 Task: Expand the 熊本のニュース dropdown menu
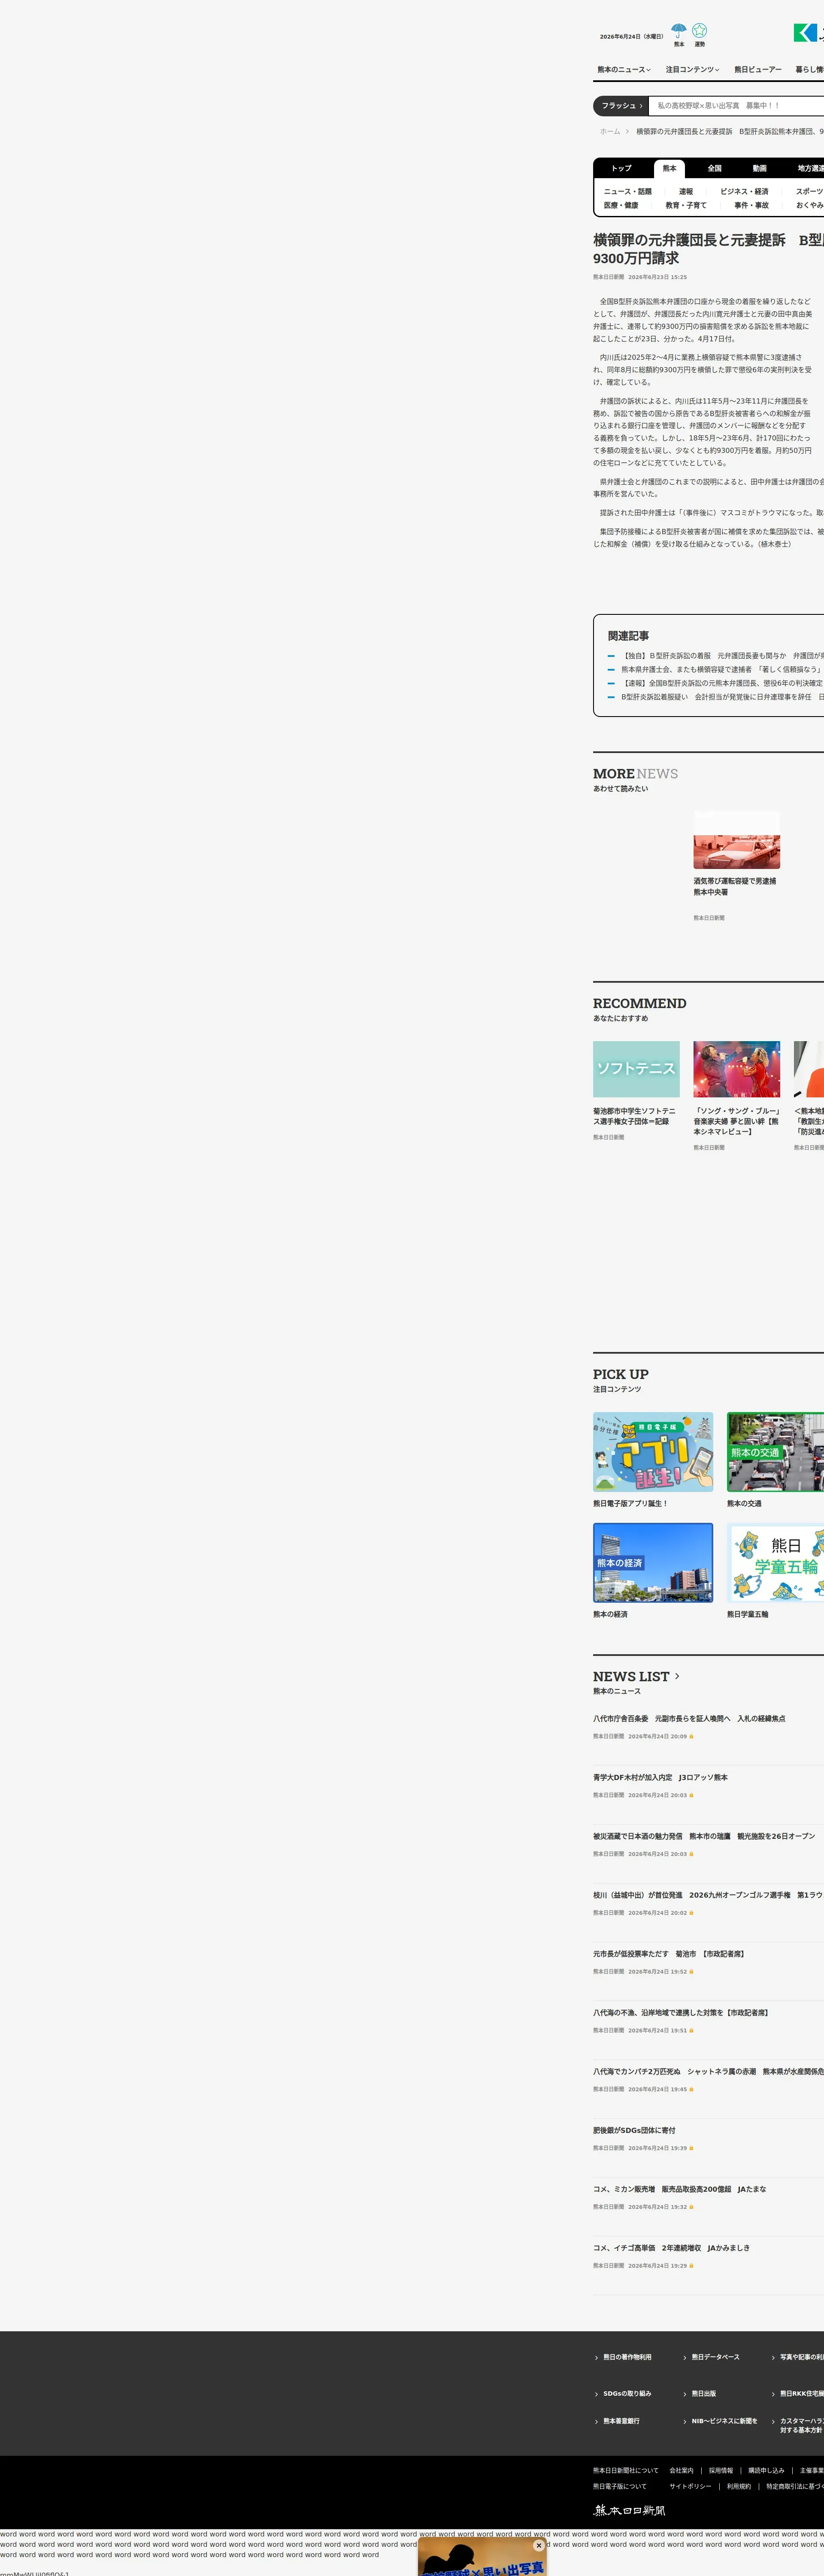pos(624,70)
